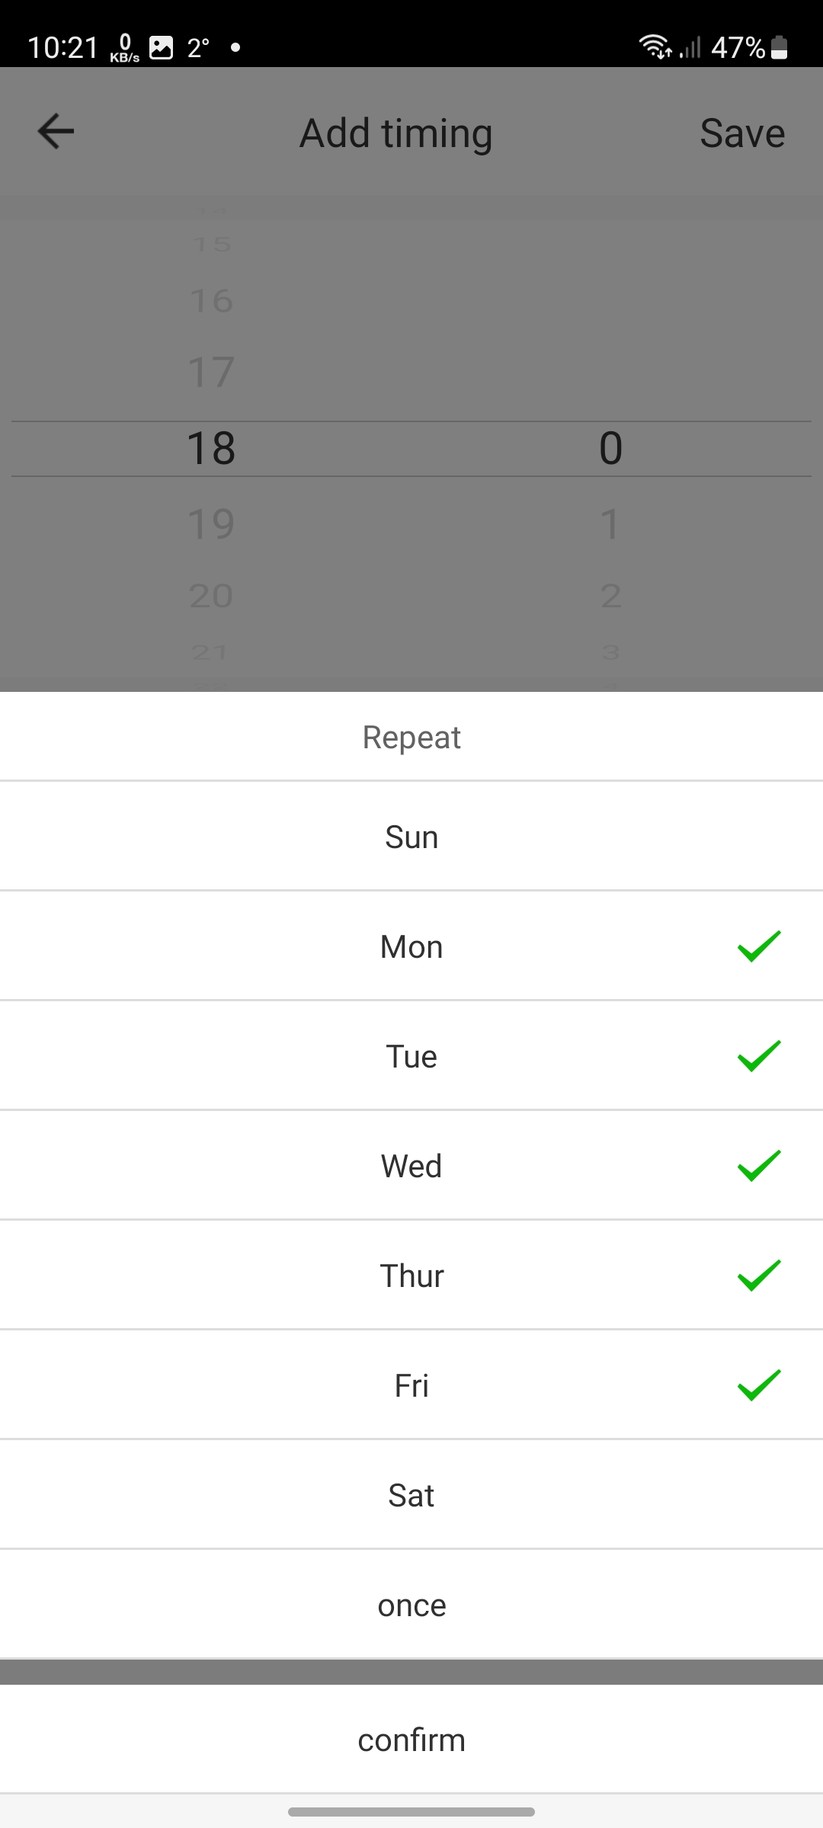Screen dimensions: 823x1828
Task: Select minute 1 in minute wheel
Action: (x=610, y=524)
